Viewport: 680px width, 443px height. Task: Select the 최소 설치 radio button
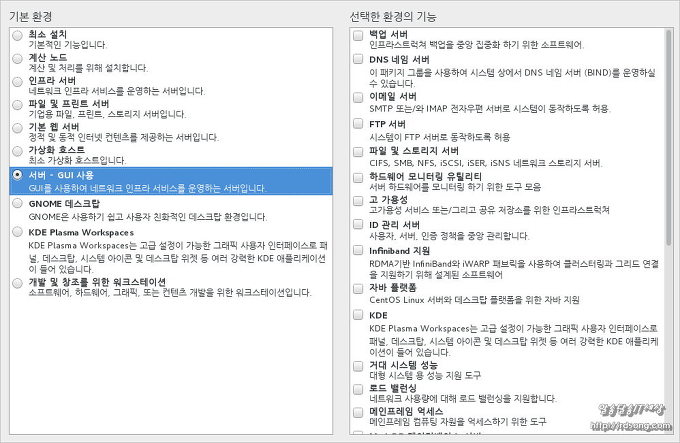[x=18, y=35]
